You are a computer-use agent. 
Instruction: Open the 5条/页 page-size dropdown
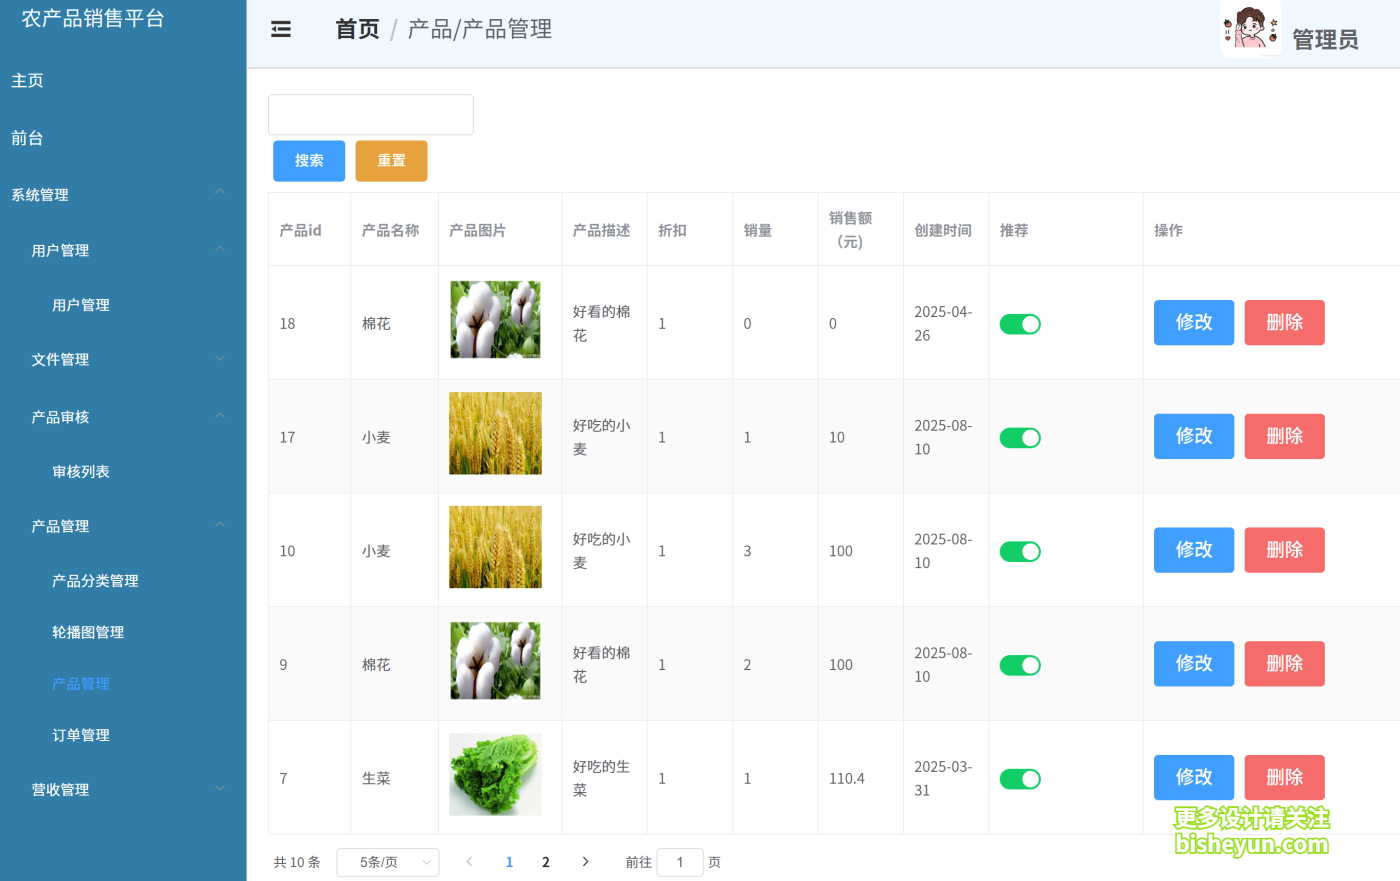[x=388, y=861]
